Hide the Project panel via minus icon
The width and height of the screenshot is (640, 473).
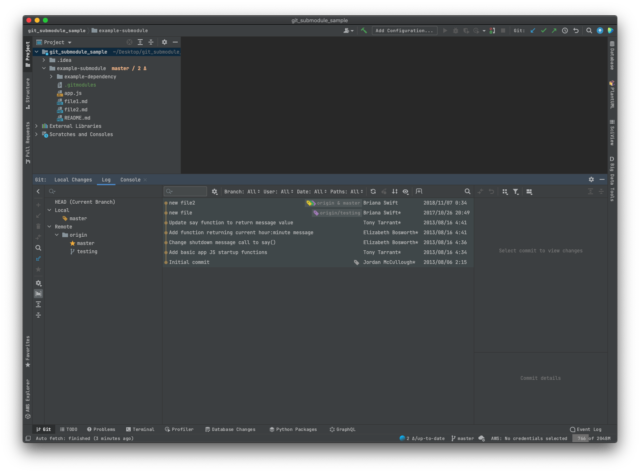click(175, 42)
